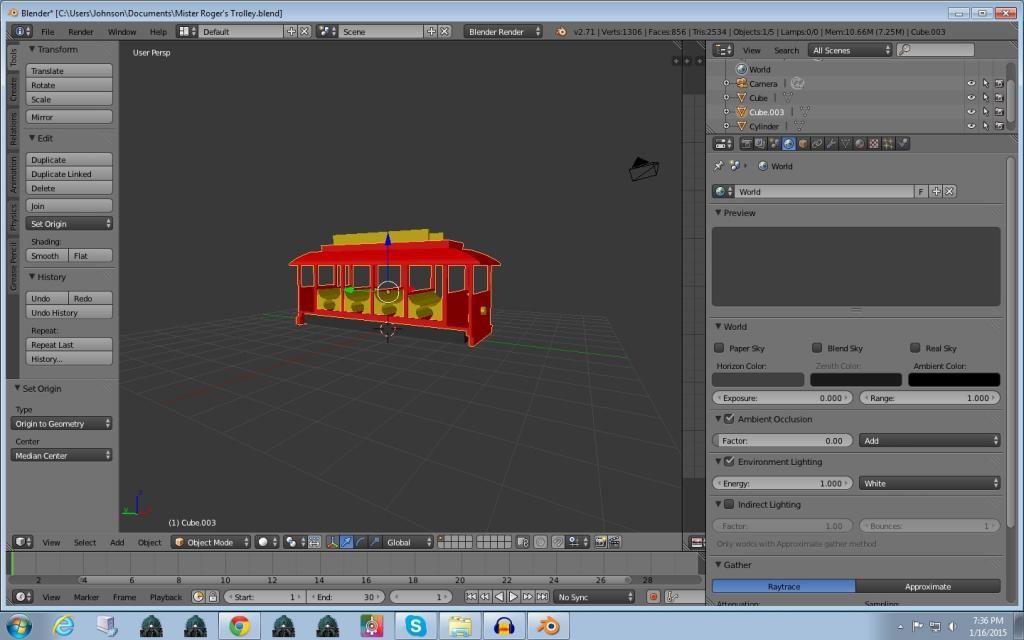Open the Environment Lighting White color dropdown
This screenshot has height=640, width=1024.
pyautogui.click(x=929, y=483)
